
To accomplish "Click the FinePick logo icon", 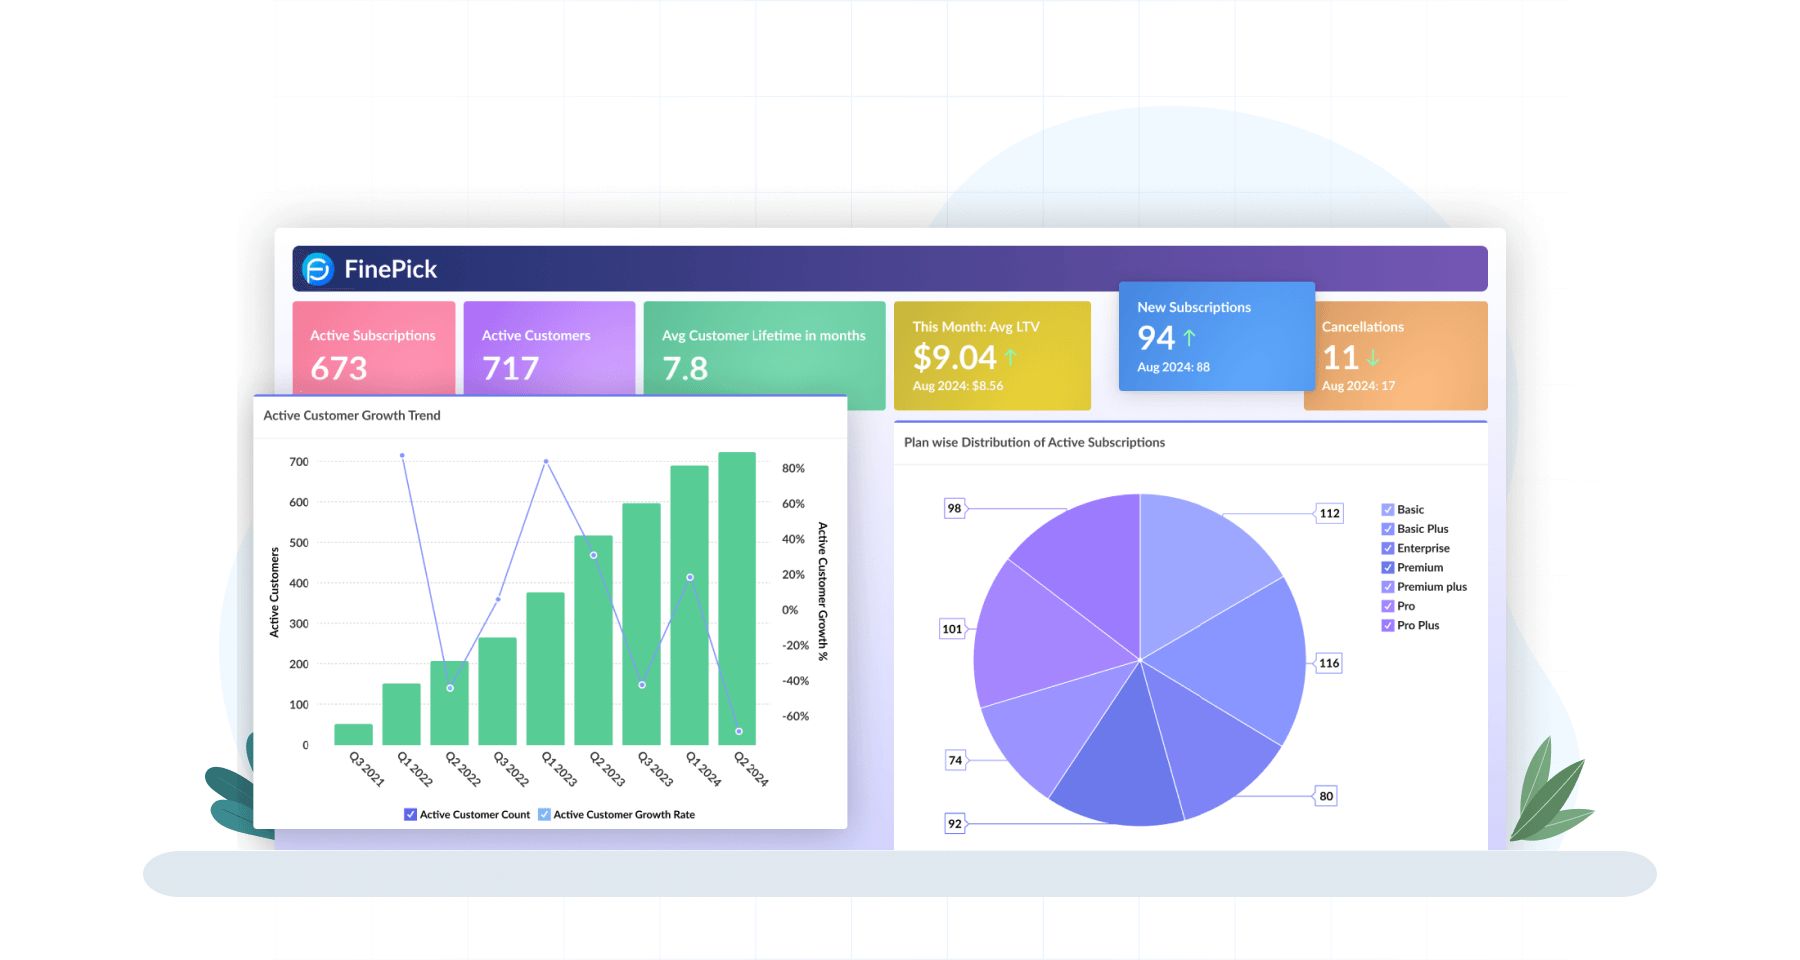I will [318, 269].
